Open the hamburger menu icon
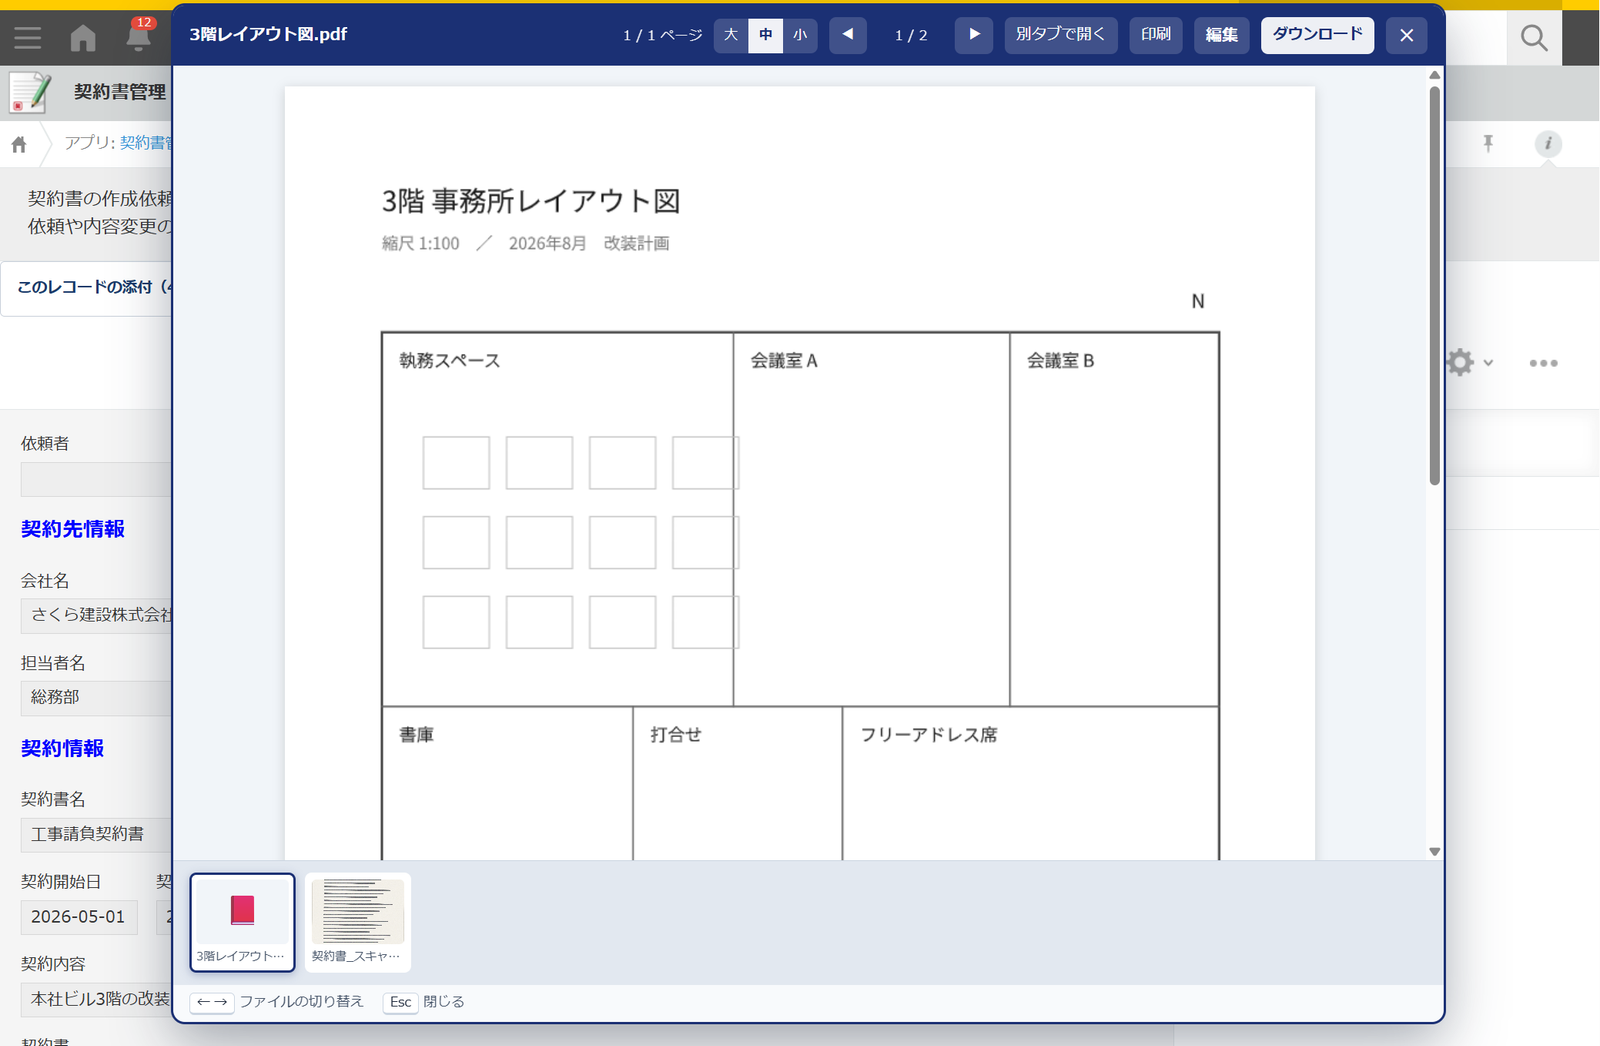The image size is (1600, 1046). pos(28,38)
